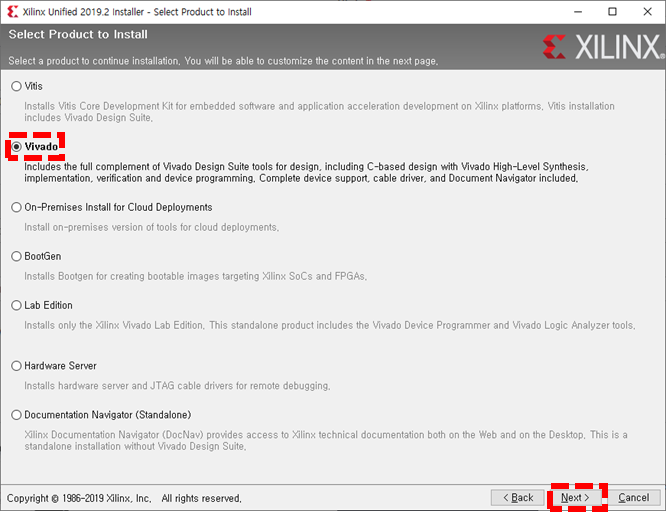Click the Vivado description starting 'Includes the full complement'

tap(306, 173)
